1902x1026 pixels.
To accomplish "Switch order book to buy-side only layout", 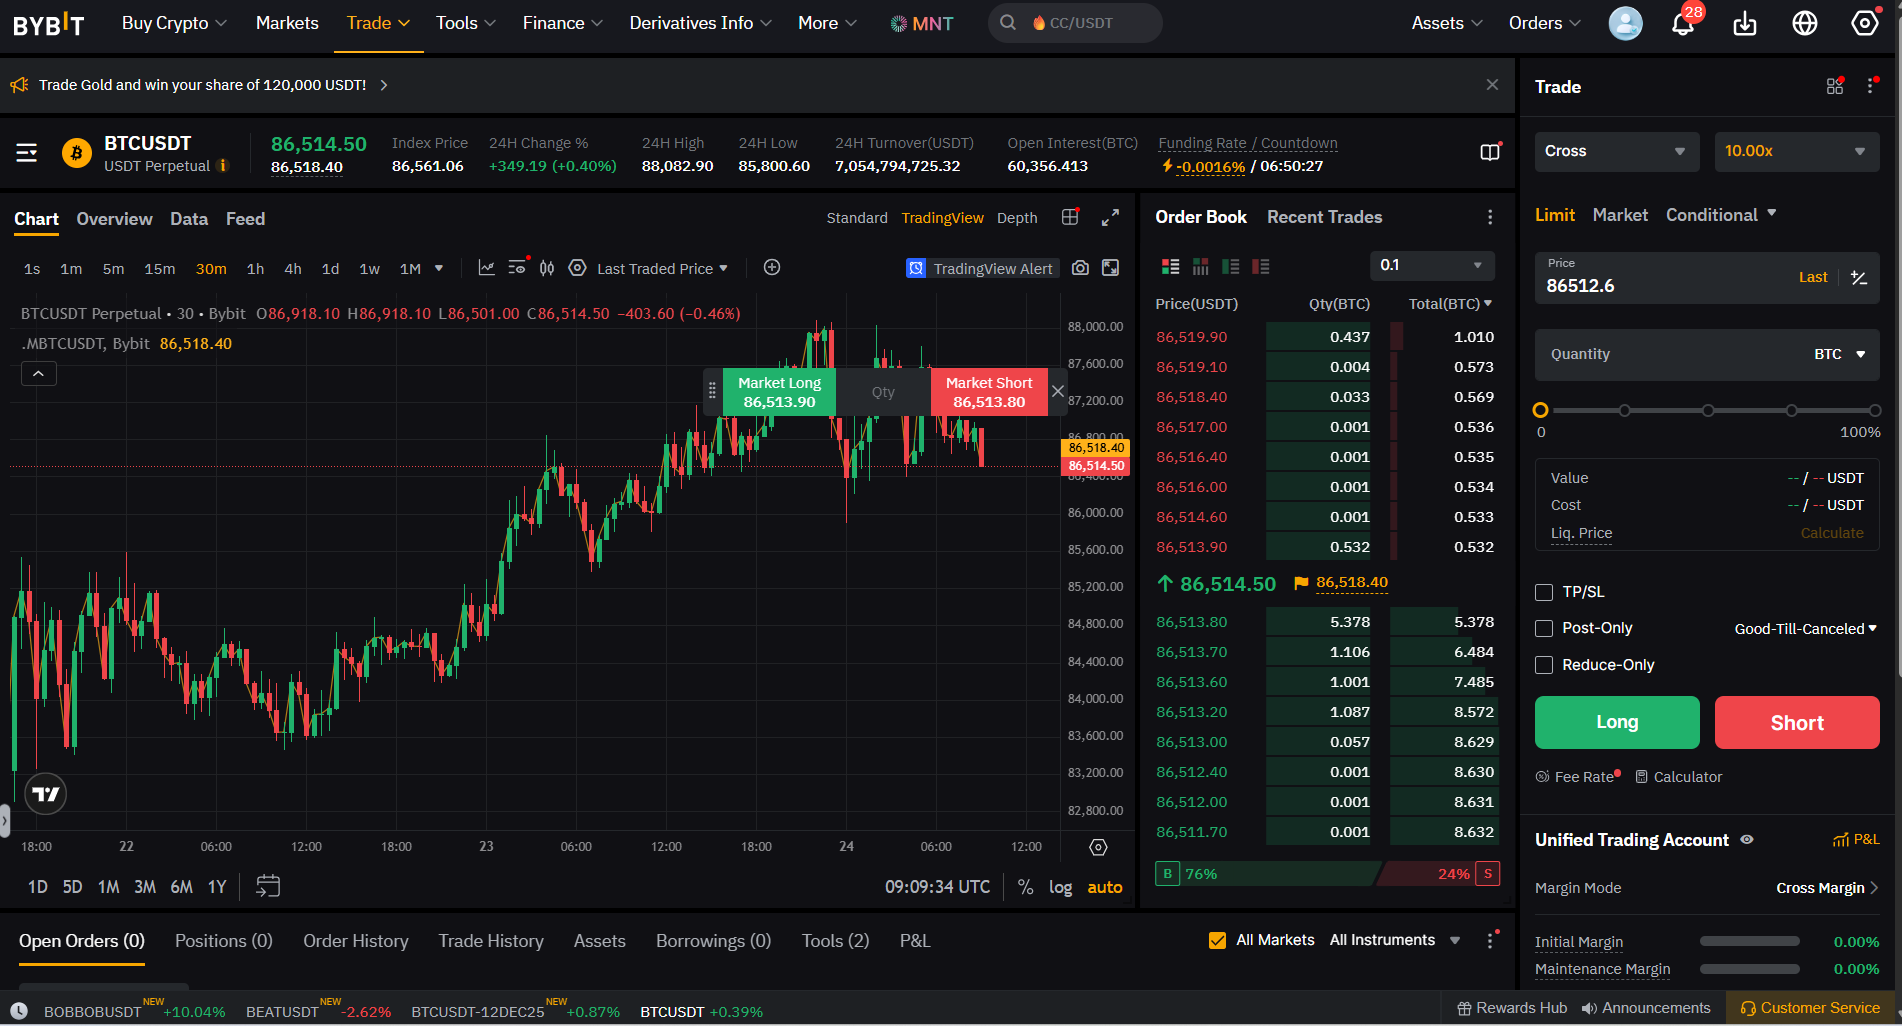I will (x=1231, y=266).
